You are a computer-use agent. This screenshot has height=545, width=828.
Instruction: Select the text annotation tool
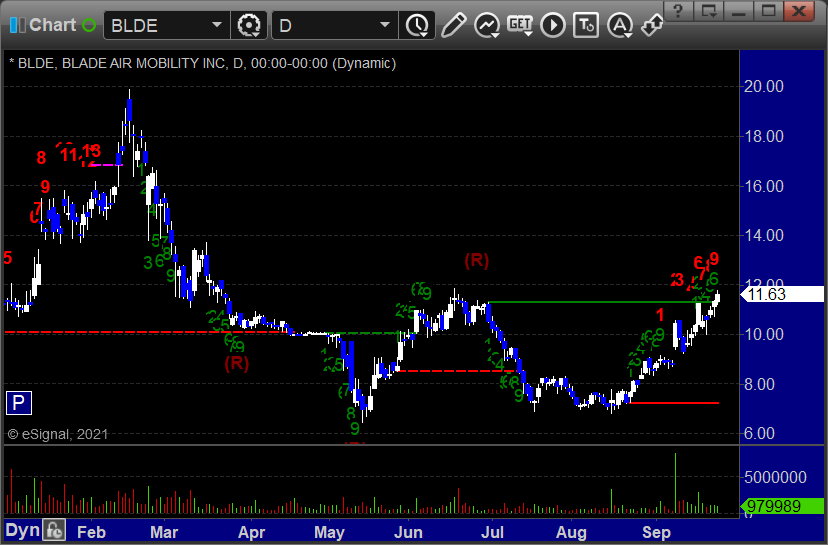point(586,25)
